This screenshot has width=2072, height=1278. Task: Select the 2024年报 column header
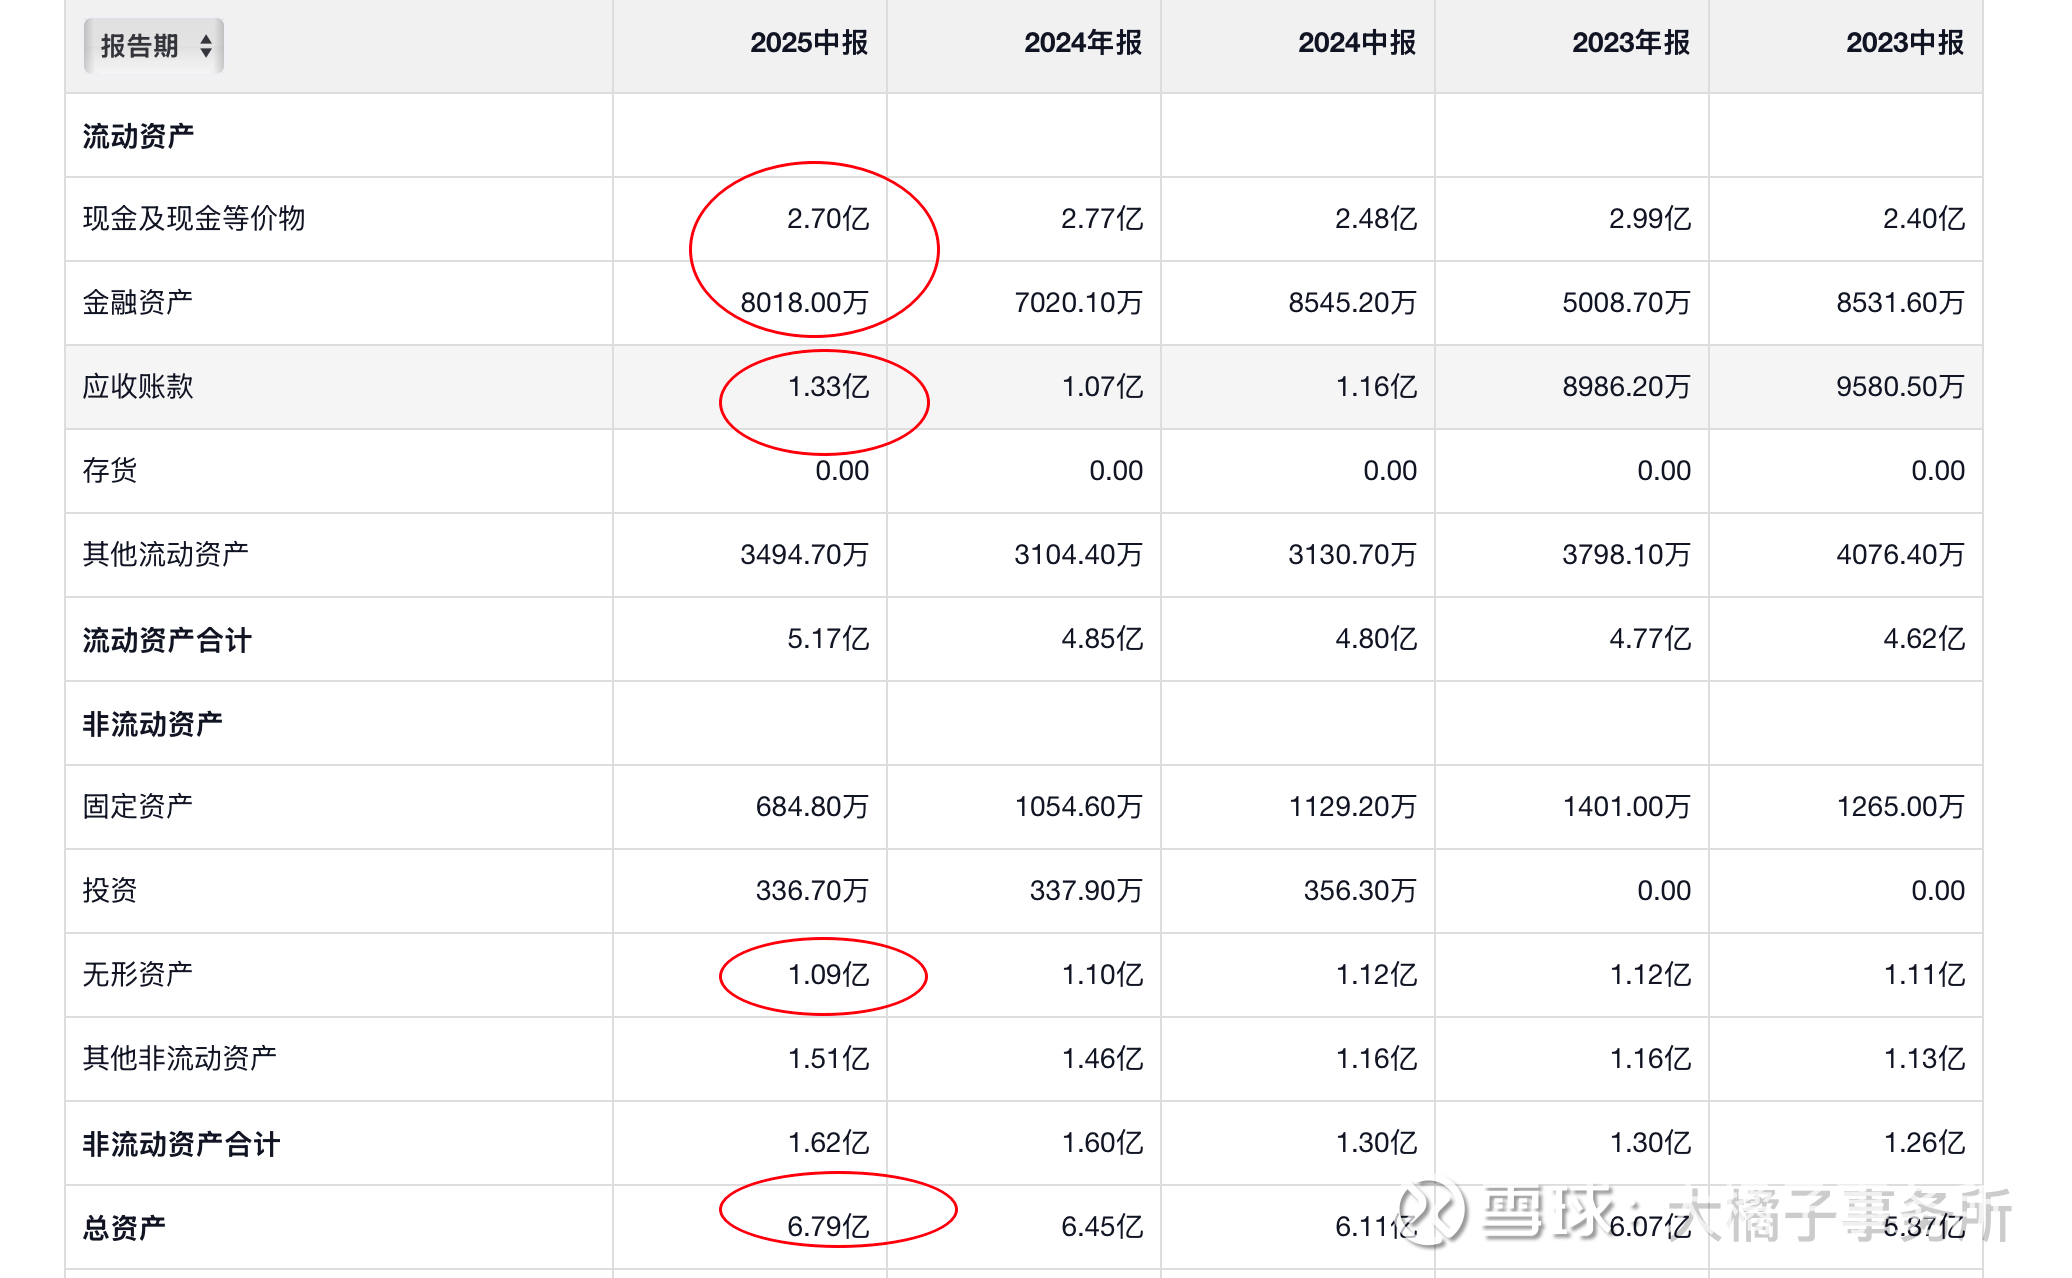click(x=1082, y=43)
